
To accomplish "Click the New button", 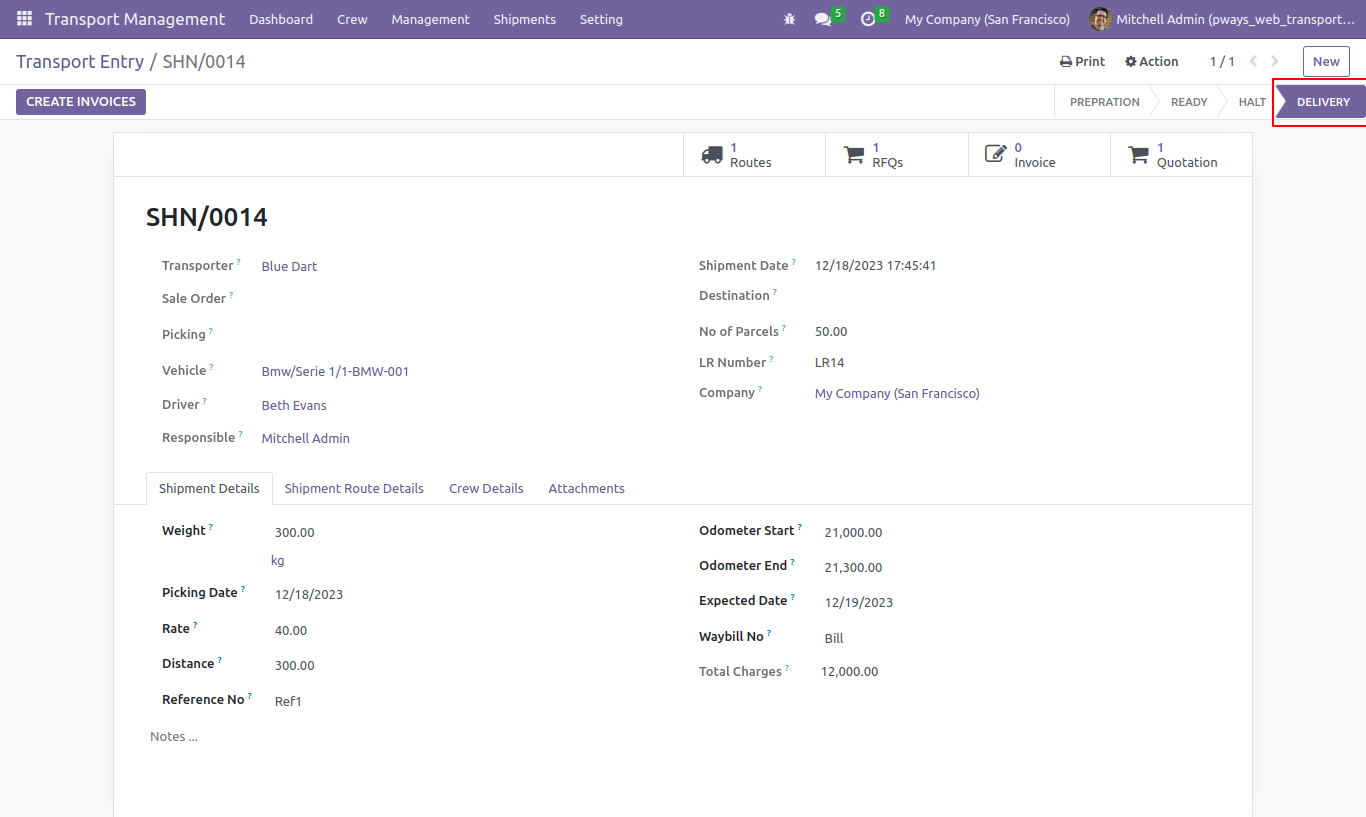I will [x=1326, y=61].
